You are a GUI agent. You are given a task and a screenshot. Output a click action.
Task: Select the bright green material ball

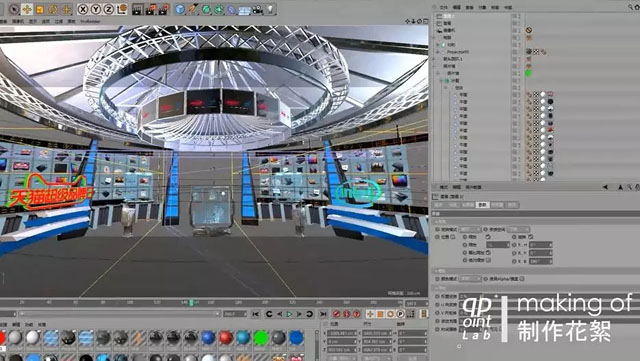[260, 338]
